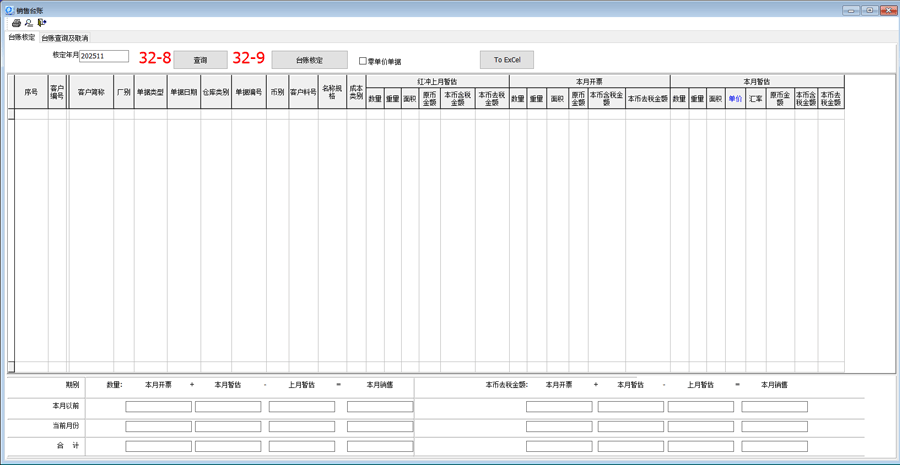Click the 核定年月 input field
Viewport: 900px width, 465px height.
tap(104, 57)
